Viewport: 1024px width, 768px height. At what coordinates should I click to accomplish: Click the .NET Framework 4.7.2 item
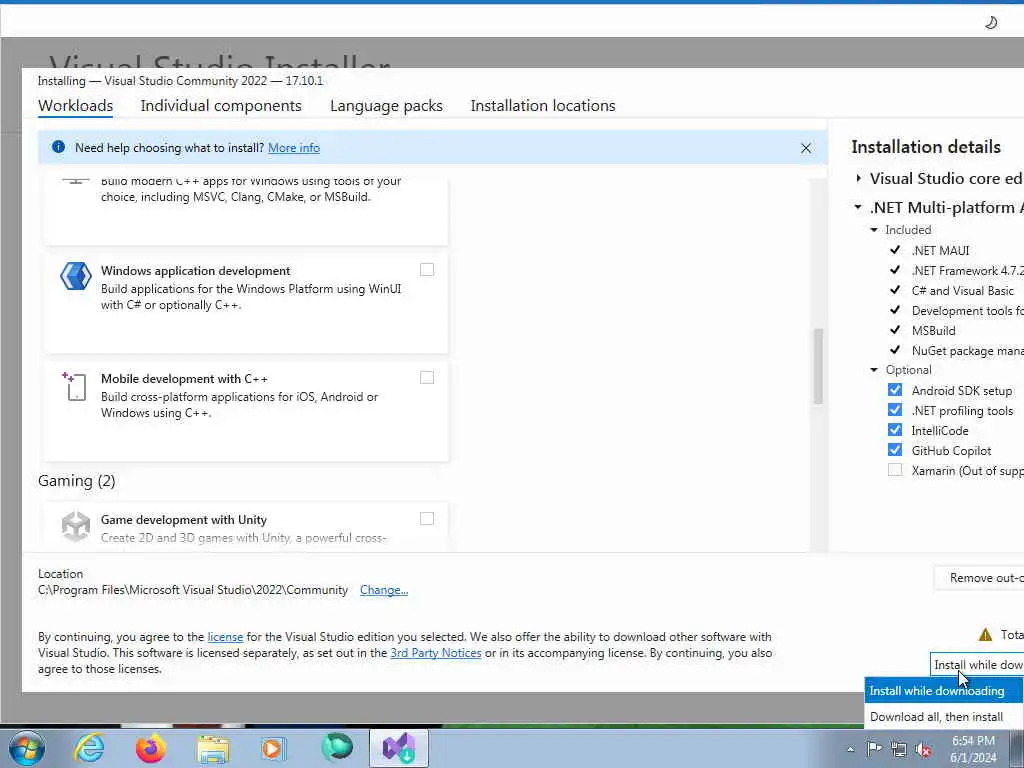[x=968, y=270]
